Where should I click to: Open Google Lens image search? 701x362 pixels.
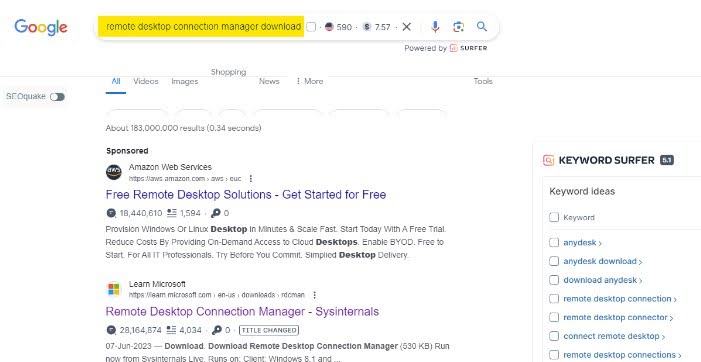[x=458, y=27]
